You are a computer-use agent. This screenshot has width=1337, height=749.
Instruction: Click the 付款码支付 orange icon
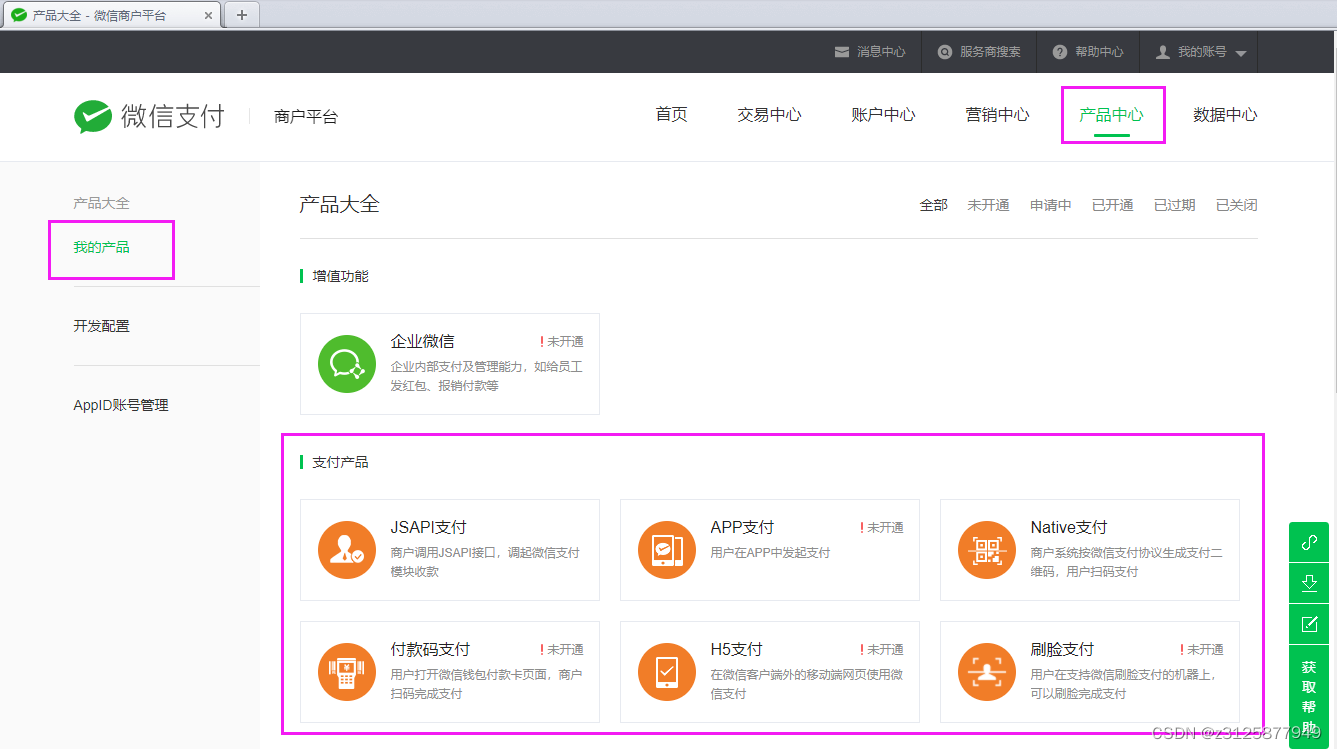click(346, 672)
